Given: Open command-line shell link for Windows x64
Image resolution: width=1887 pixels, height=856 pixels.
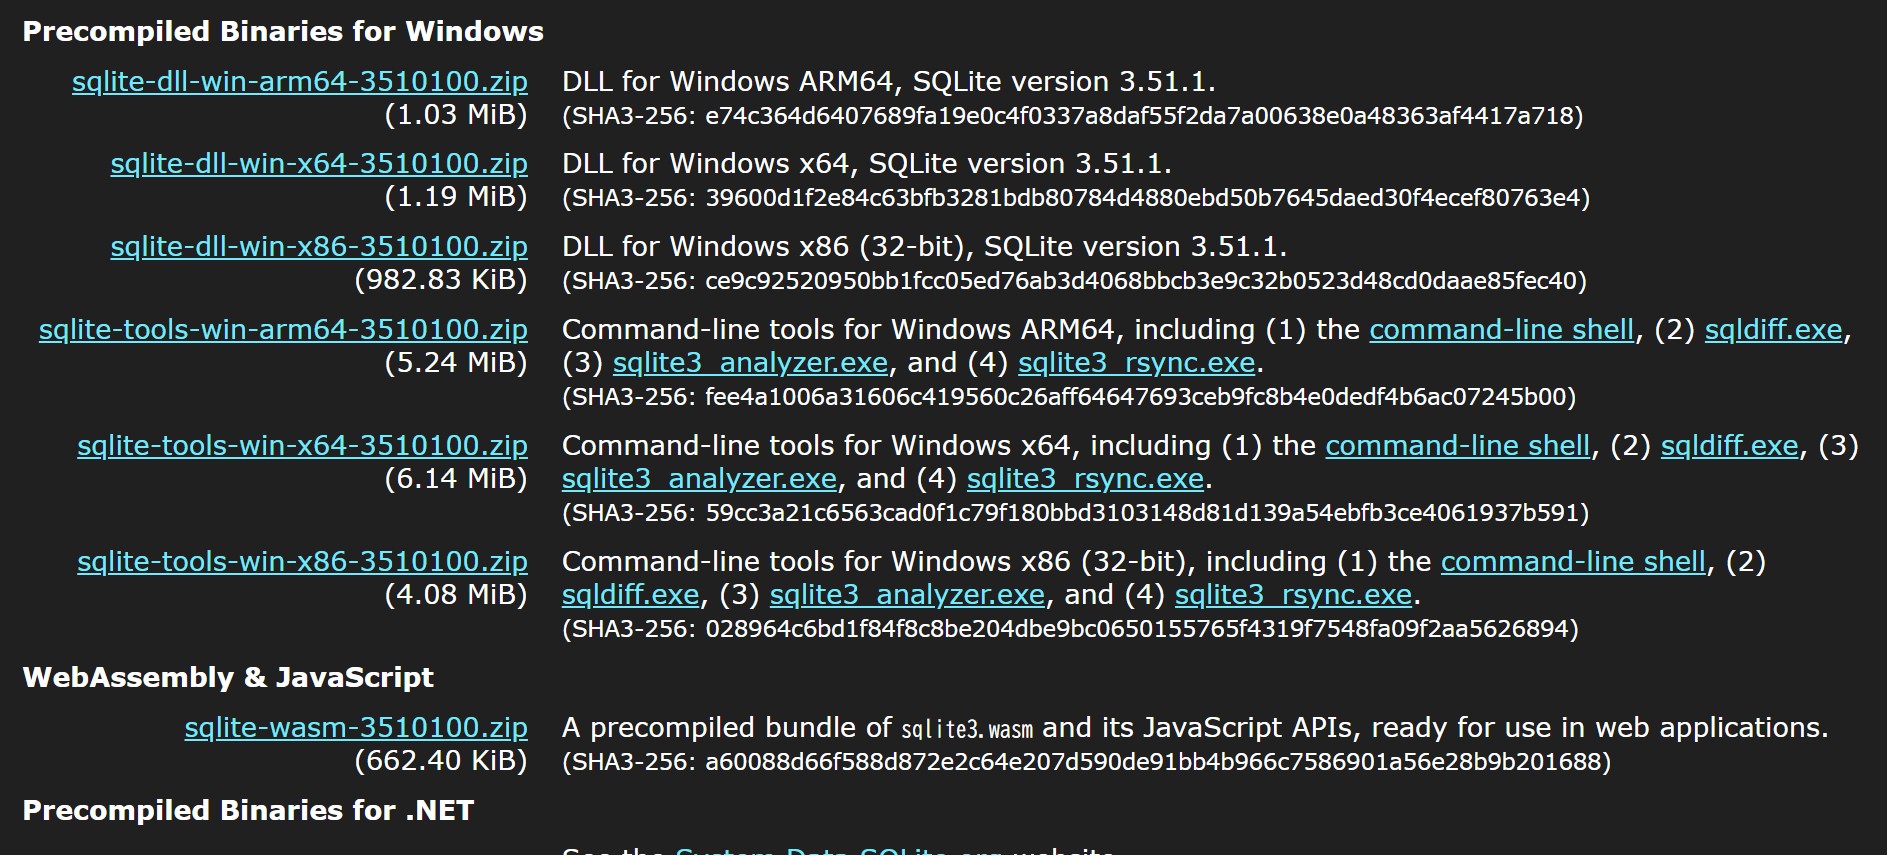Looking at the screenshot, I should coord(1456,445).
